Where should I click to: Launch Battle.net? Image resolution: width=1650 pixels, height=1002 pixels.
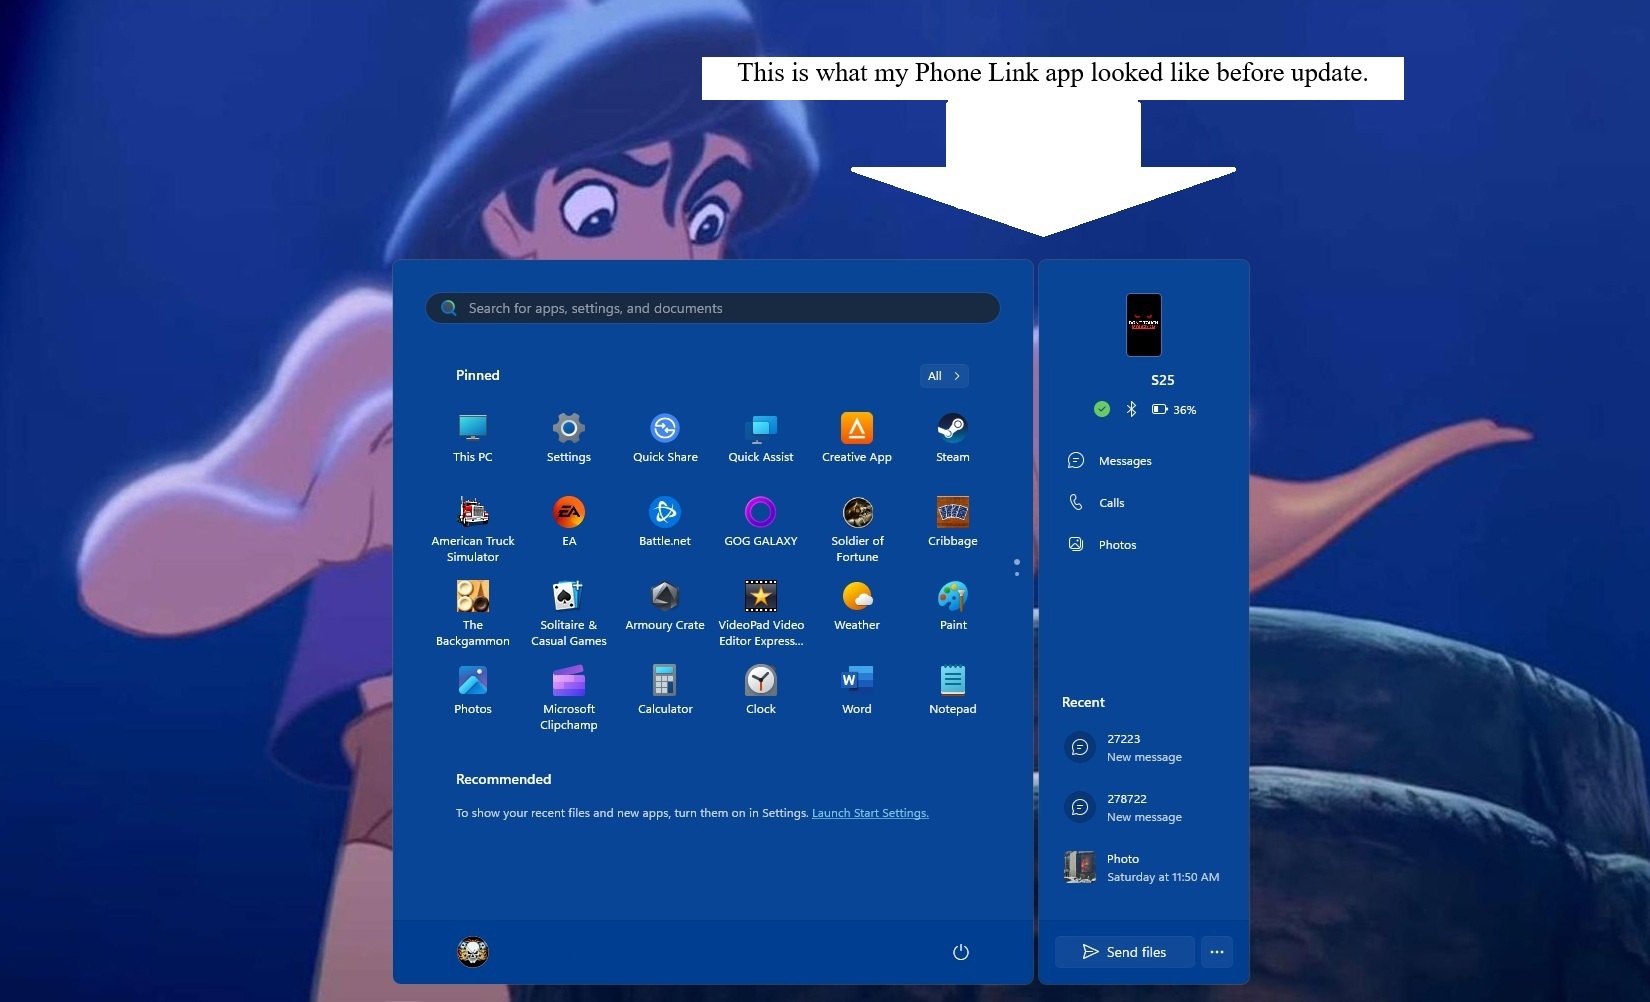coord(665,522)
